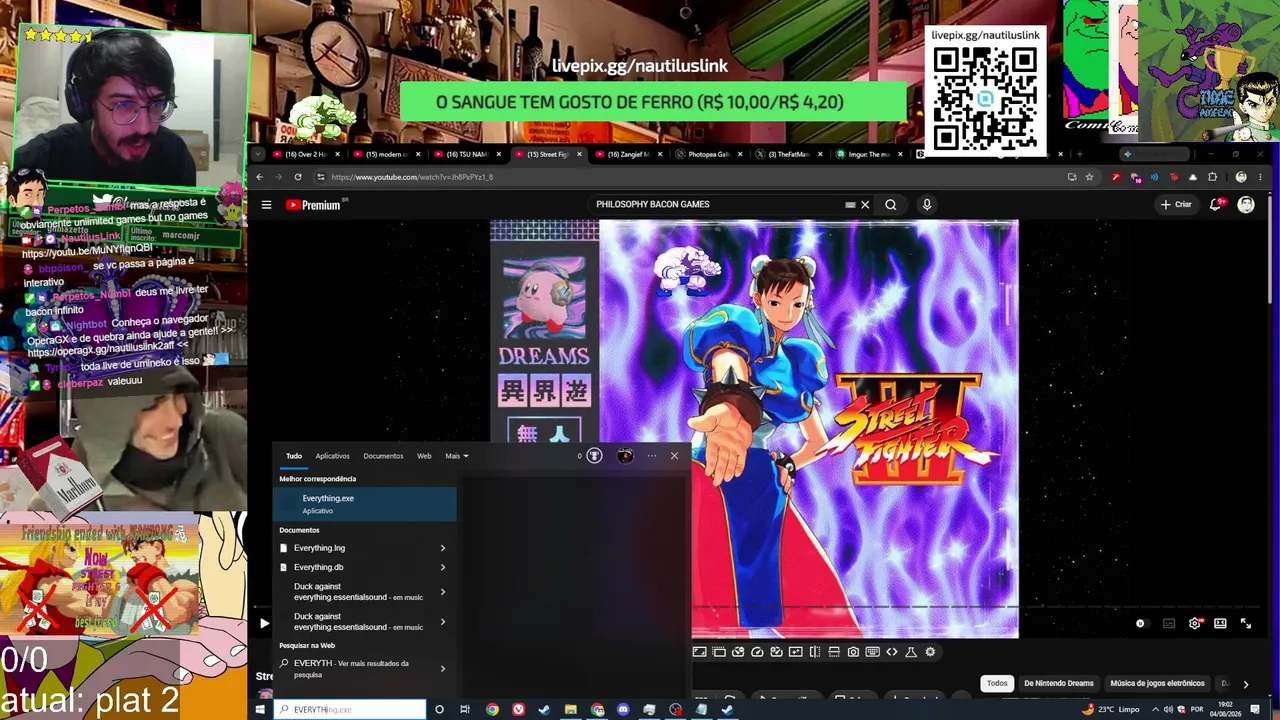Click the video progress bar
This screenshot has width=1280, height=720.
click(755, 607)
